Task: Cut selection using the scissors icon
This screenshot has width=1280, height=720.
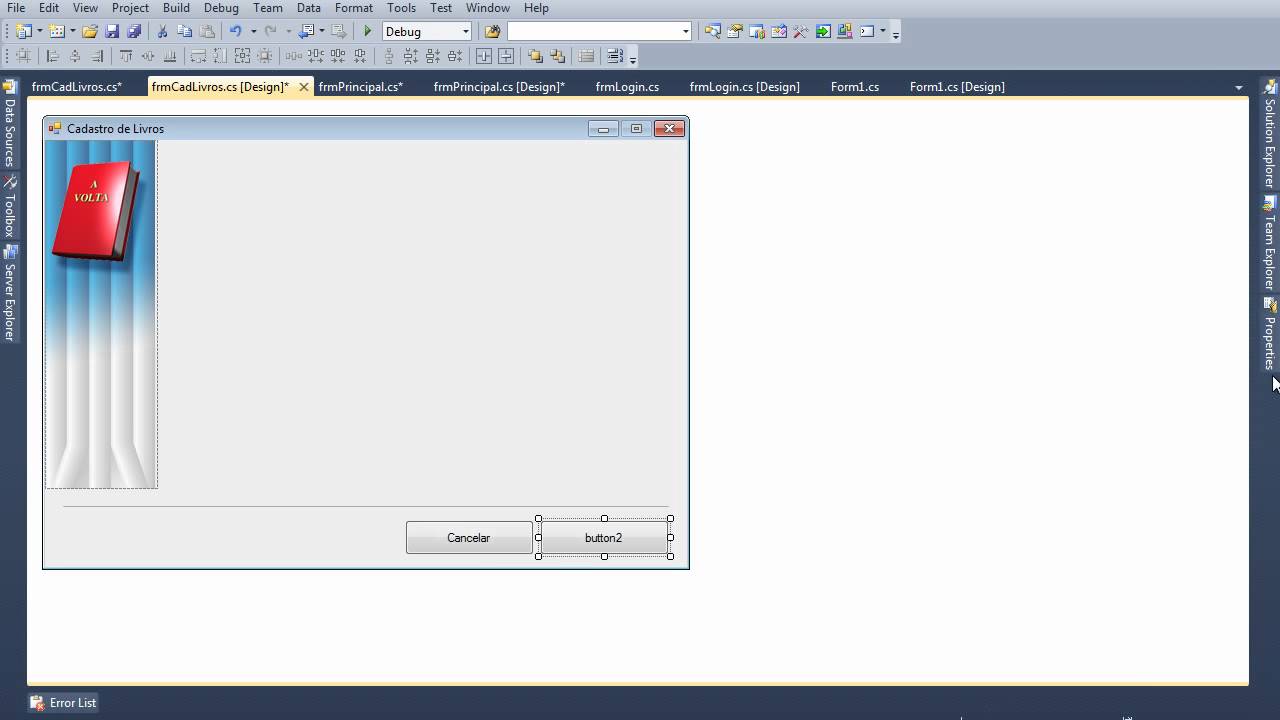Action: tap(162, 31)
